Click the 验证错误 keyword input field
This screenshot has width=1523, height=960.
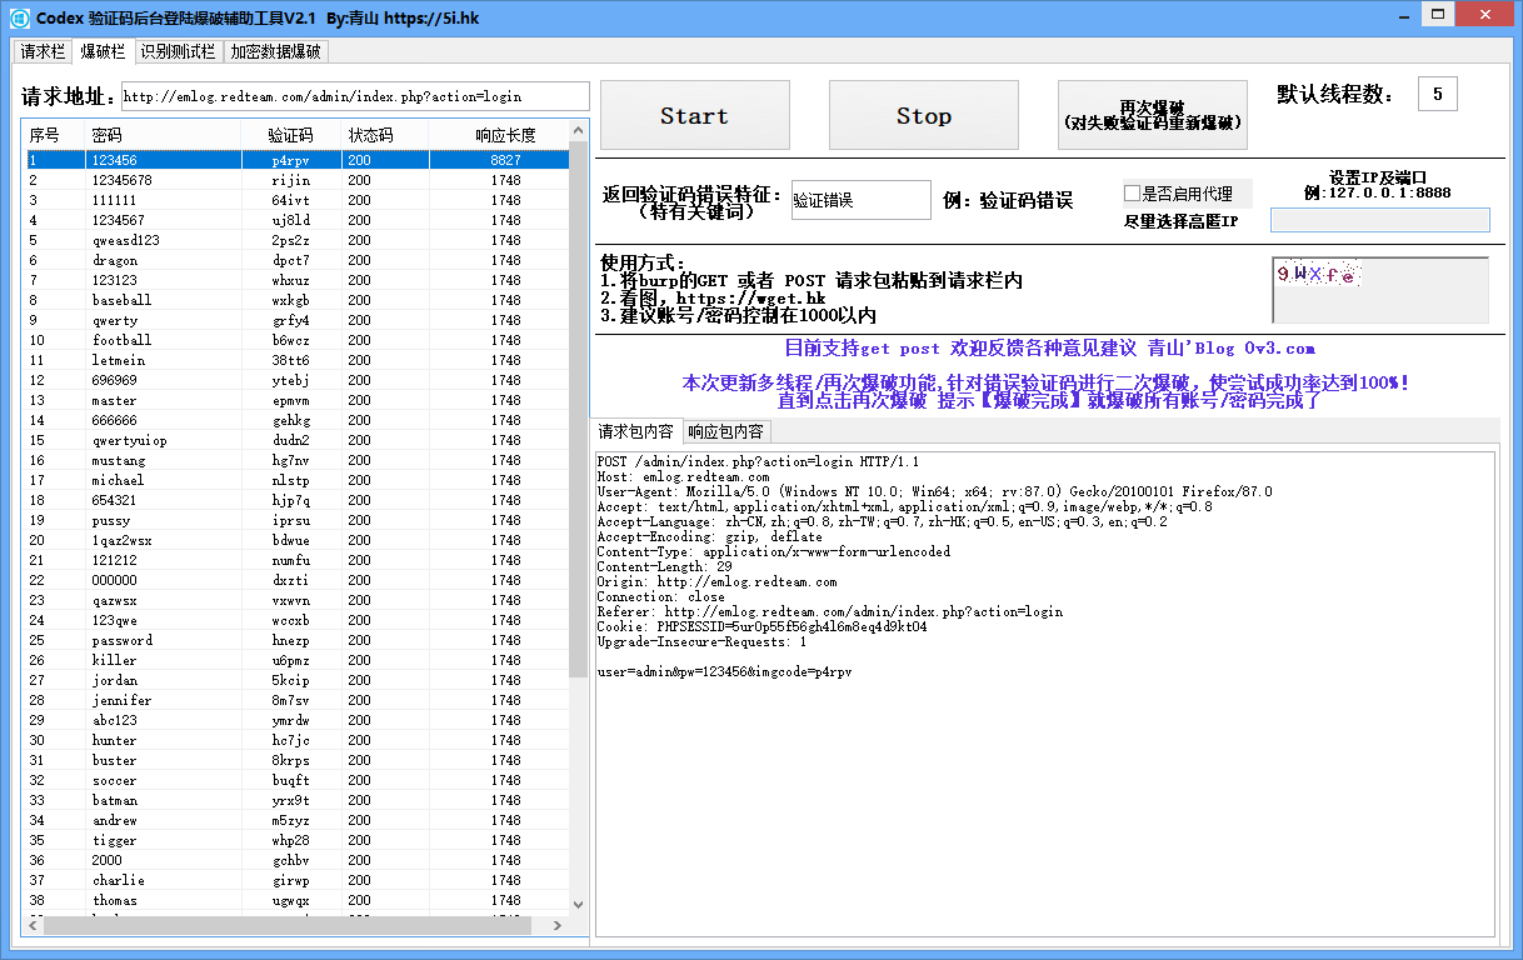861,200
